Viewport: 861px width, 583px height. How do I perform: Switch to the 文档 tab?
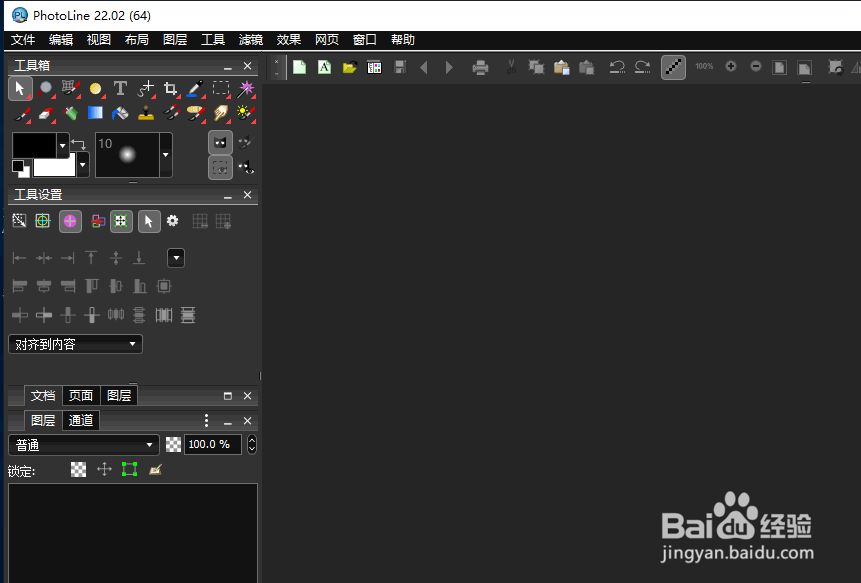coord(43,395)
